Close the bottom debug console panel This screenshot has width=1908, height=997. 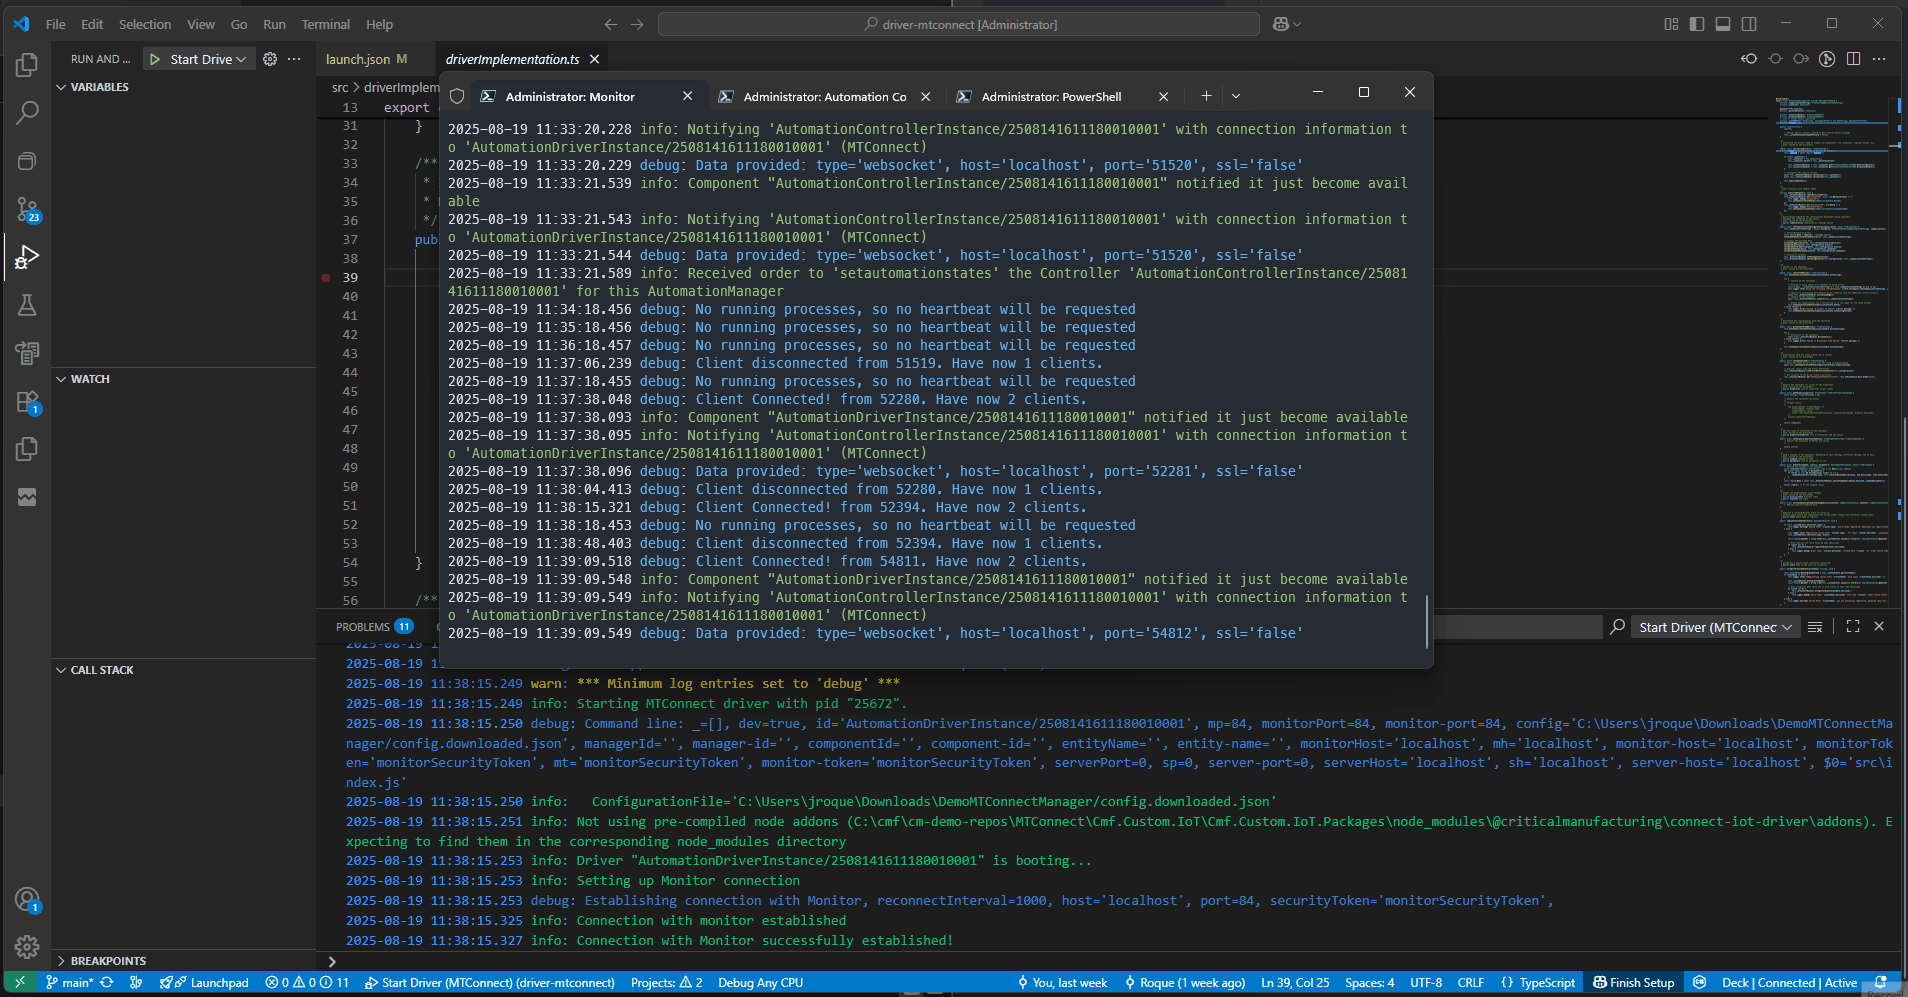click(1879, 626)
